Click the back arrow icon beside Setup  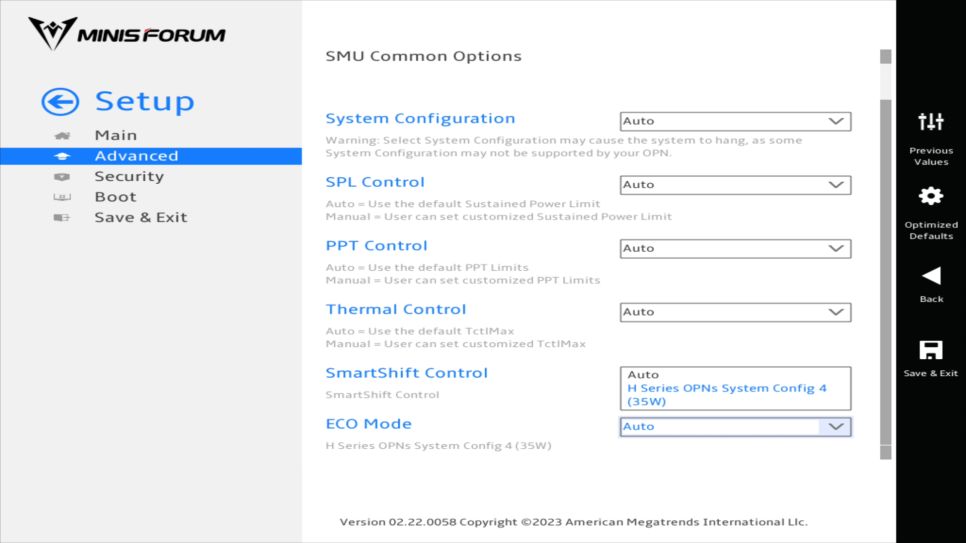point(60,102)
